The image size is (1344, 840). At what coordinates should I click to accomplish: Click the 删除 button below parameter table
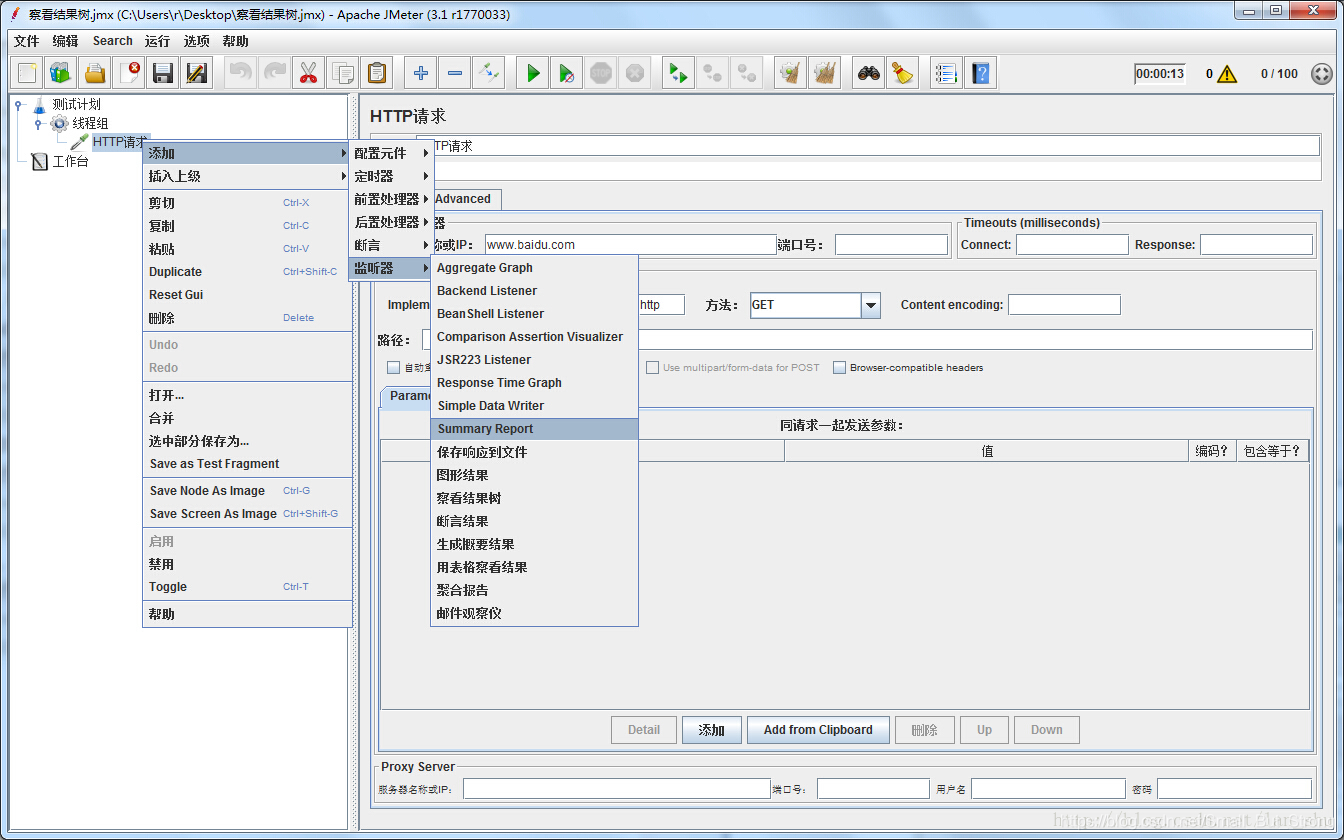coord(925,730)
